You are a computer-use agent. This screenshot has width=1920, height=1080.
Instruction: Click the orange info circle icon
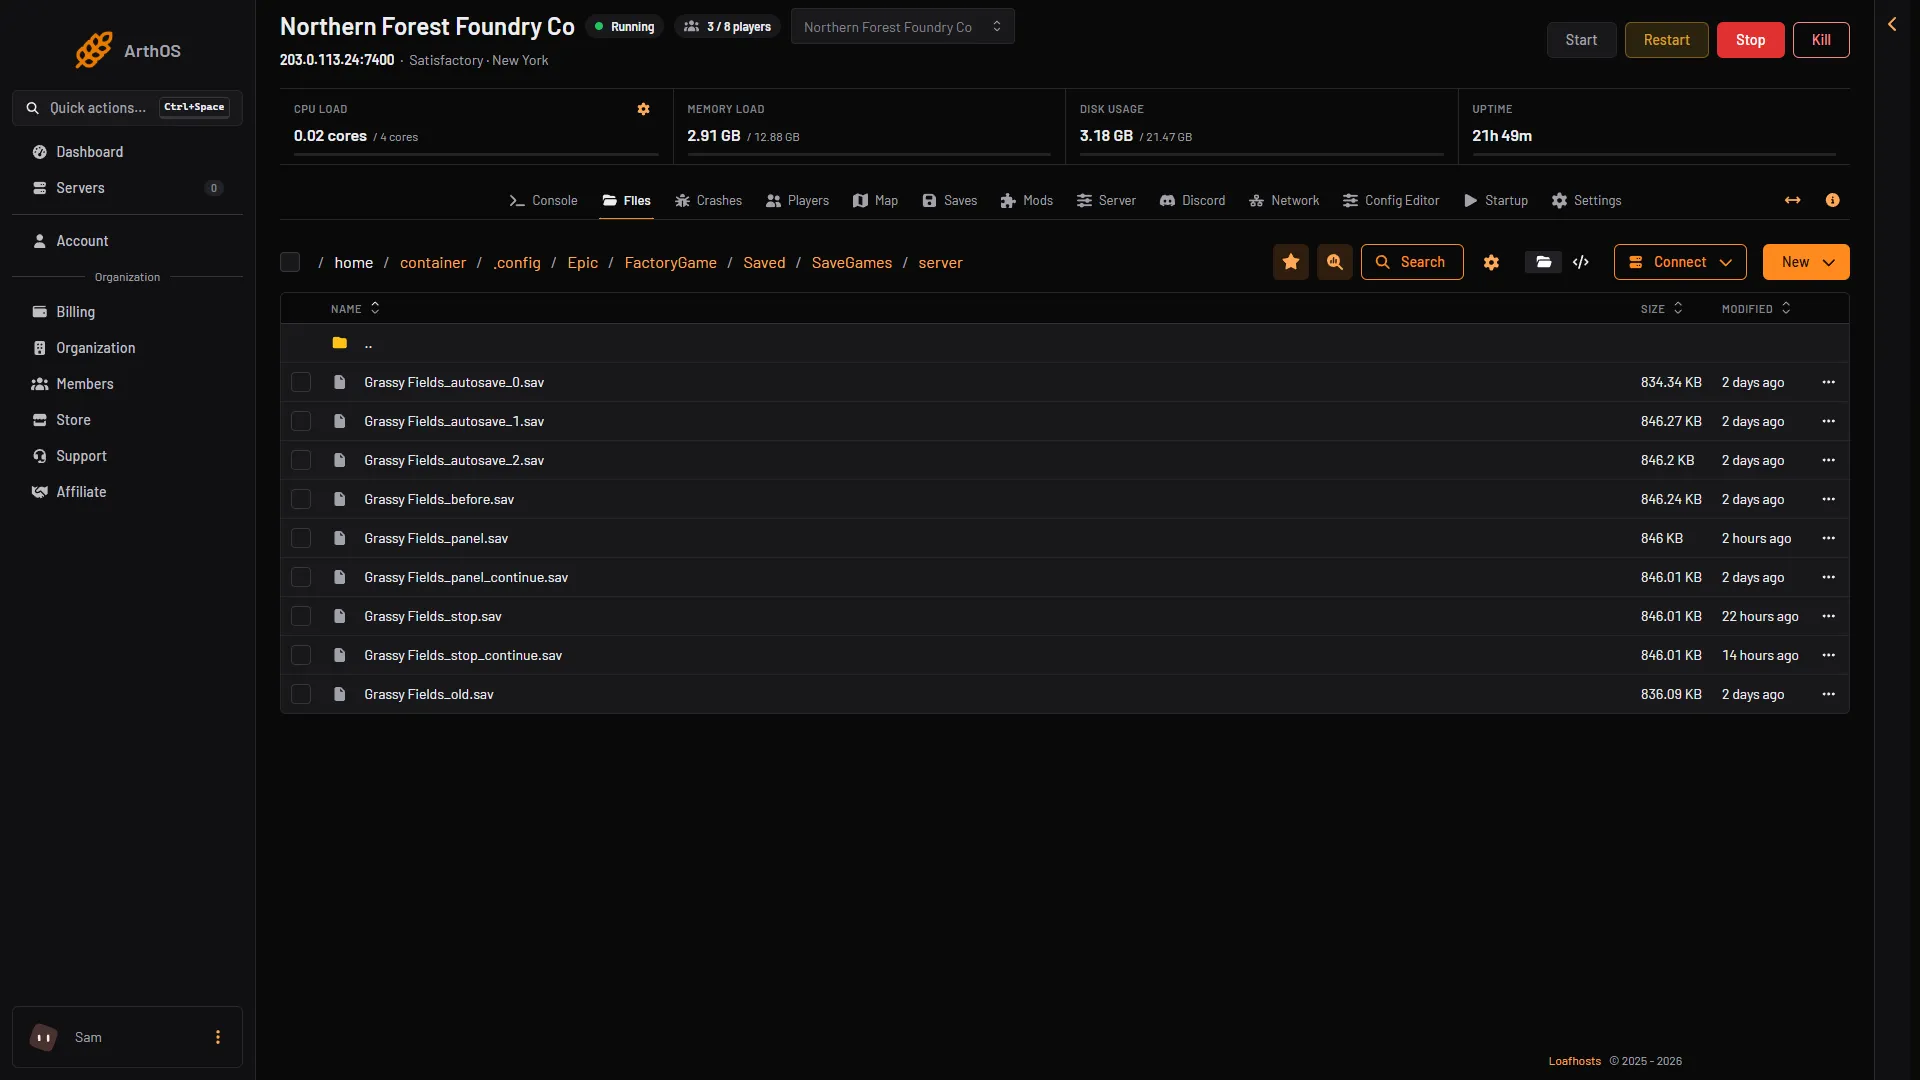tap(1832, 200)
